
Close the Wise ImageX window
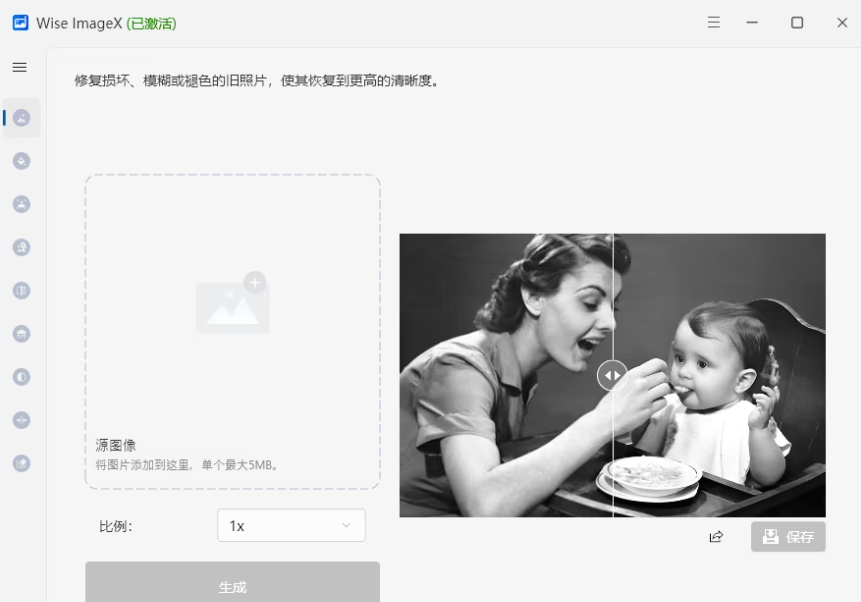(x=842, y=23)
